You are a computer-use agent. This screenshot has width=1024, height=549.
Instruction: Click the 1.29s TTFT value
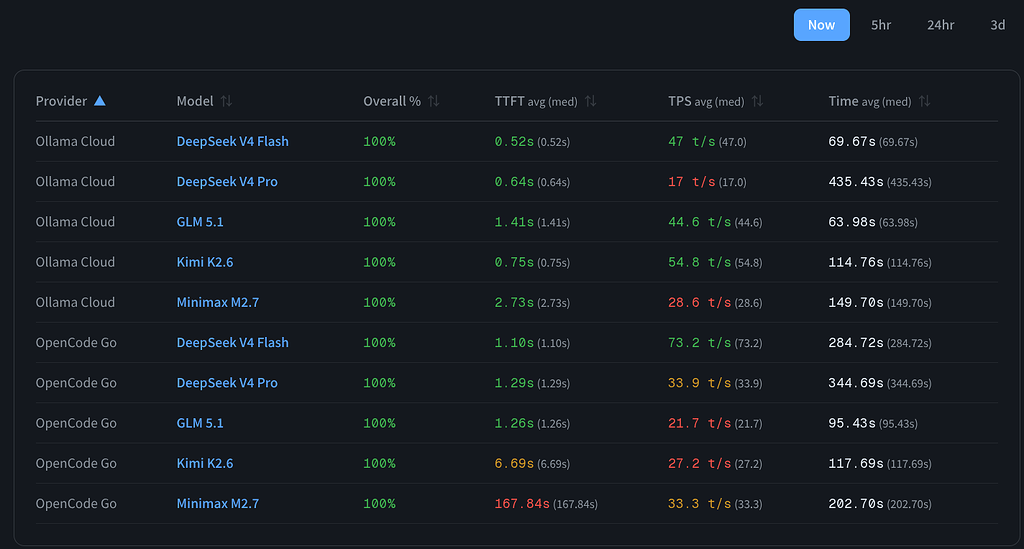click(x=514, y=383)
